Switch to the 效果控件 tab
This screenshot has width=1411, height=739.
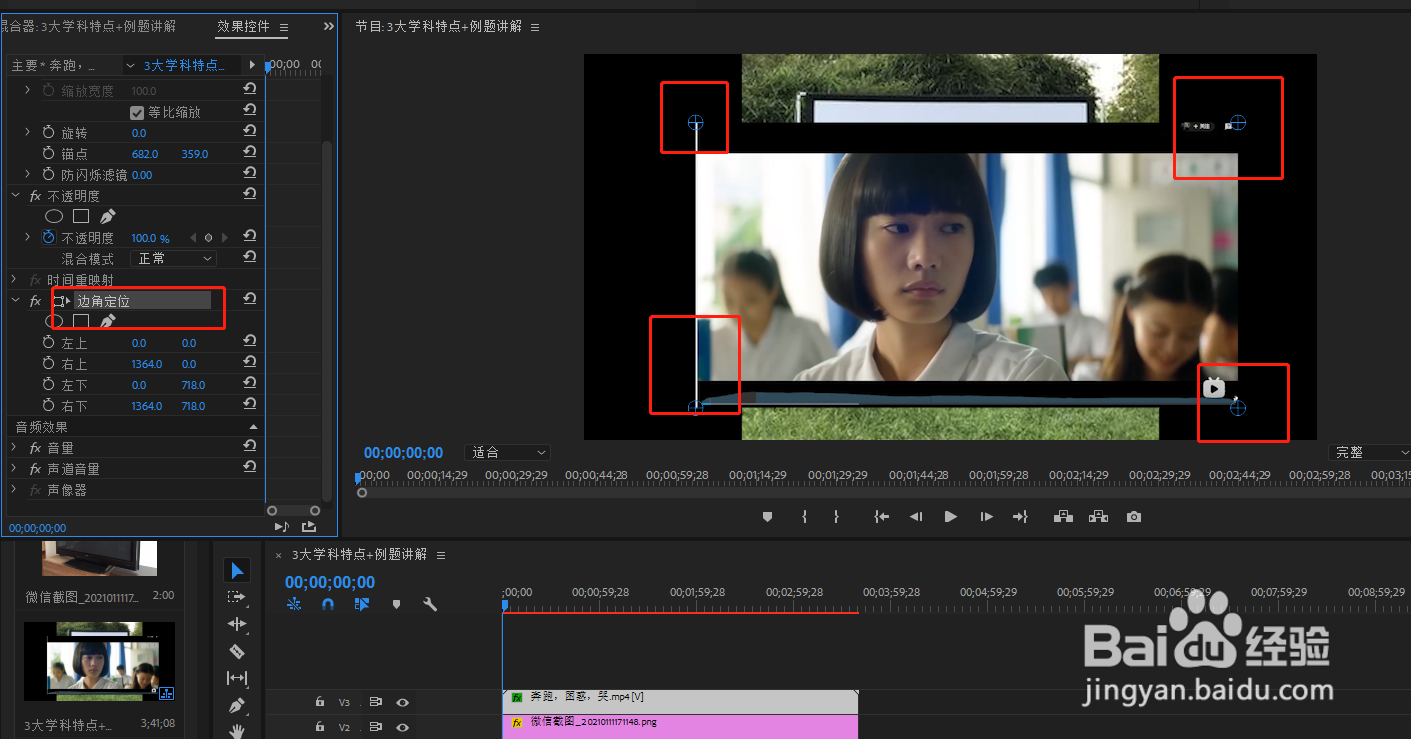(x=243, y=27)
